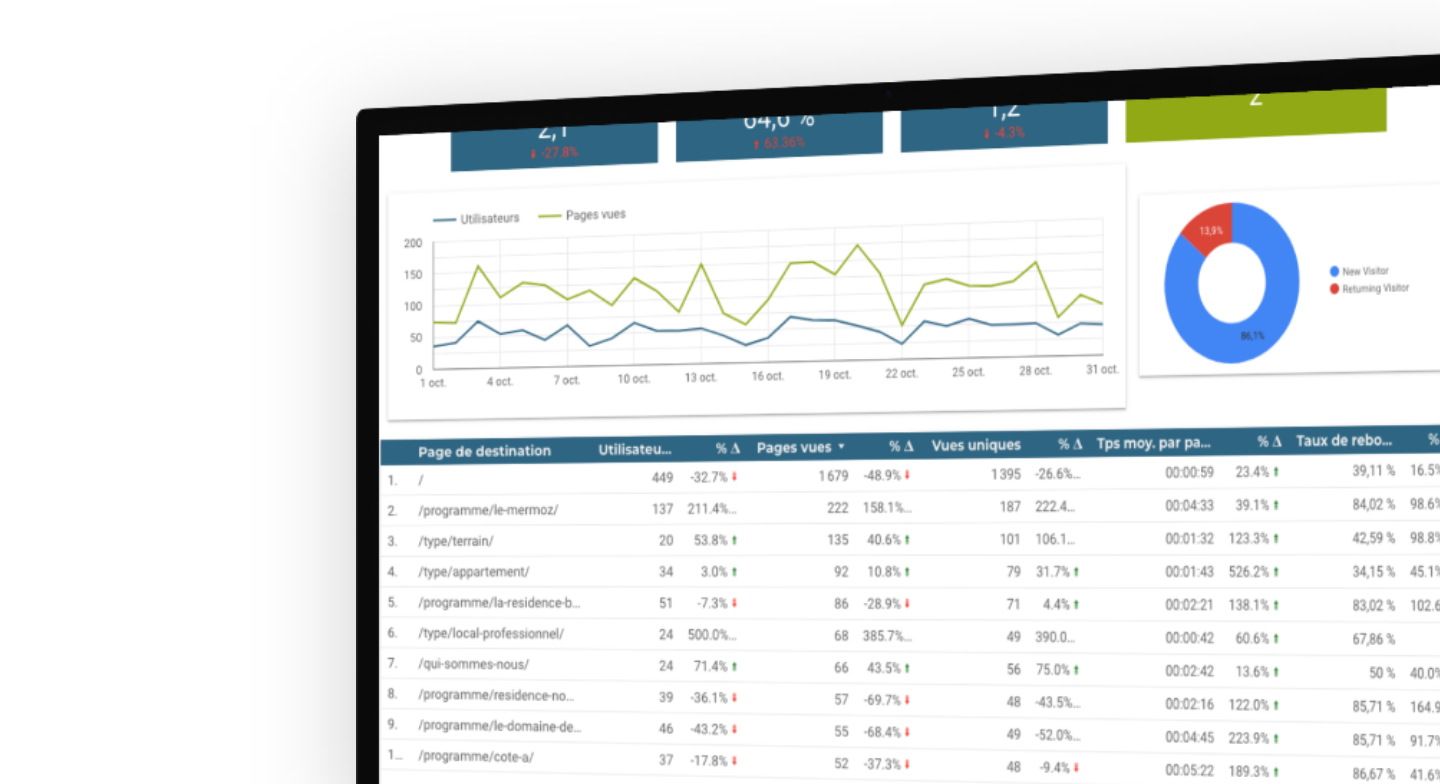
Task: Select the /programme/la-residence-b... page cell
Action: (499, 603)
